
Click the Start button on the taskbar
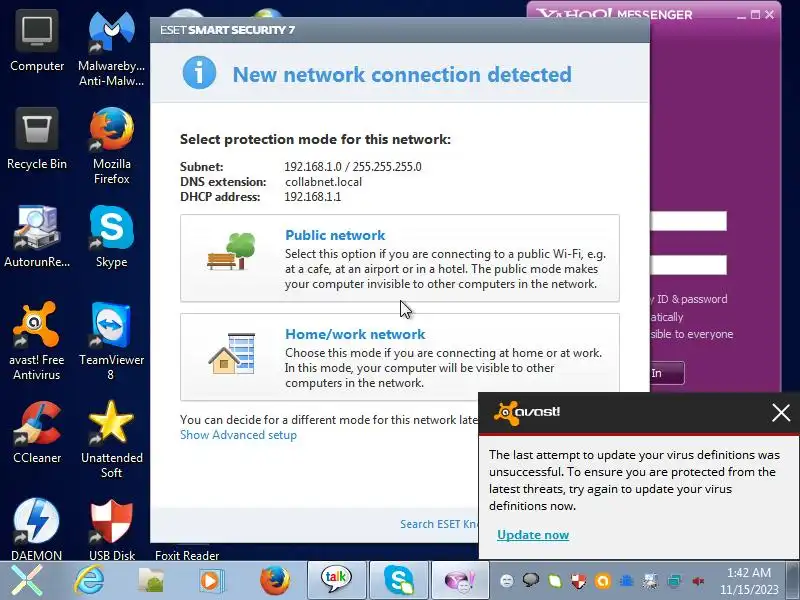[x=27, y=581]
